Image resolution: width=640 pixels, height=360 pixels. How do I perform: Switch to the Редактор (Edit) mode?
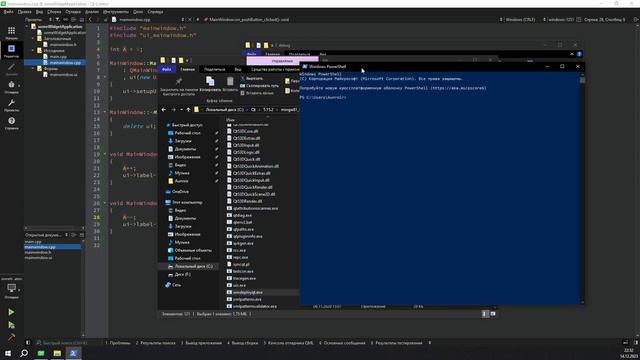point(11,51)
